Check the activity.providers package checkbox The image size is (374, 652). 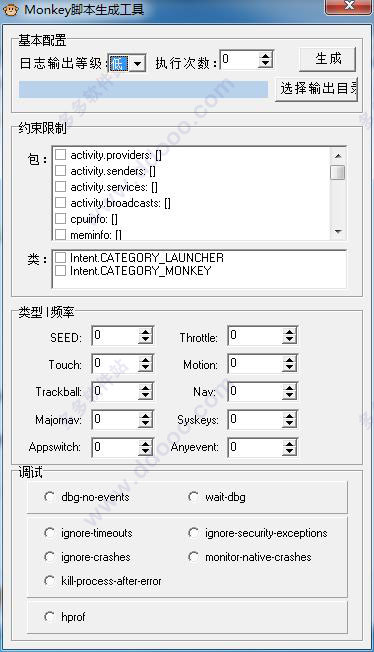pyautogui.click(x=61, y=155)
